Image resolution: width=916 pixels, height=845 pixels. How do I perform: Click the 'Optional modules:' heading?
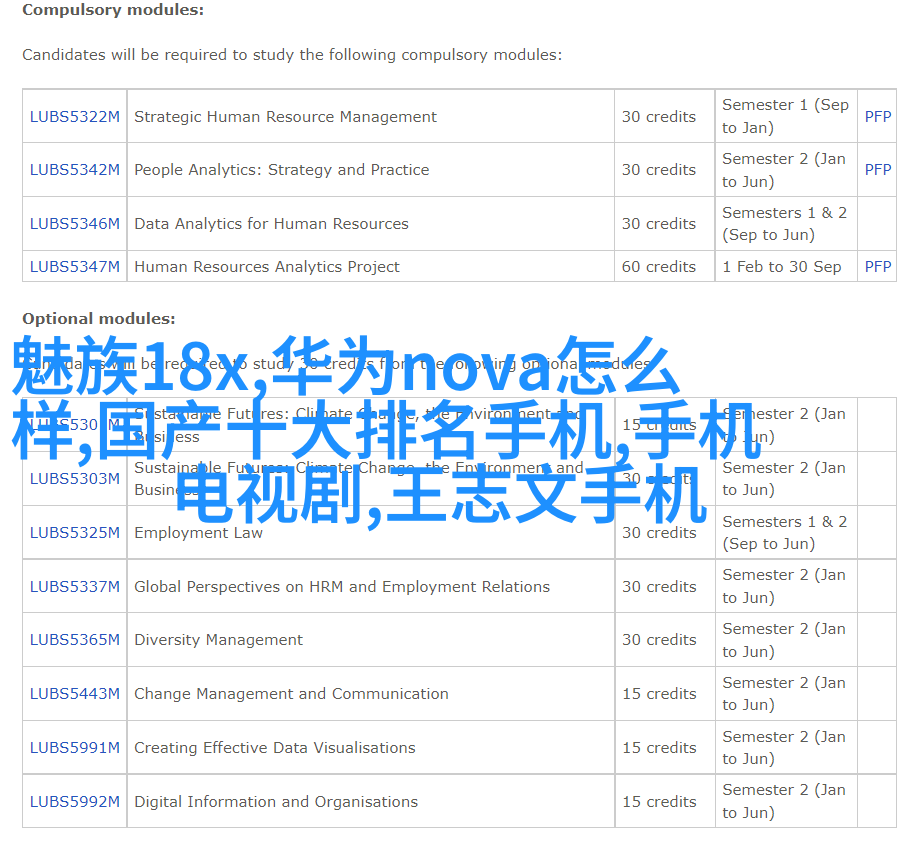pyautogui.click(x=99, y=319)
